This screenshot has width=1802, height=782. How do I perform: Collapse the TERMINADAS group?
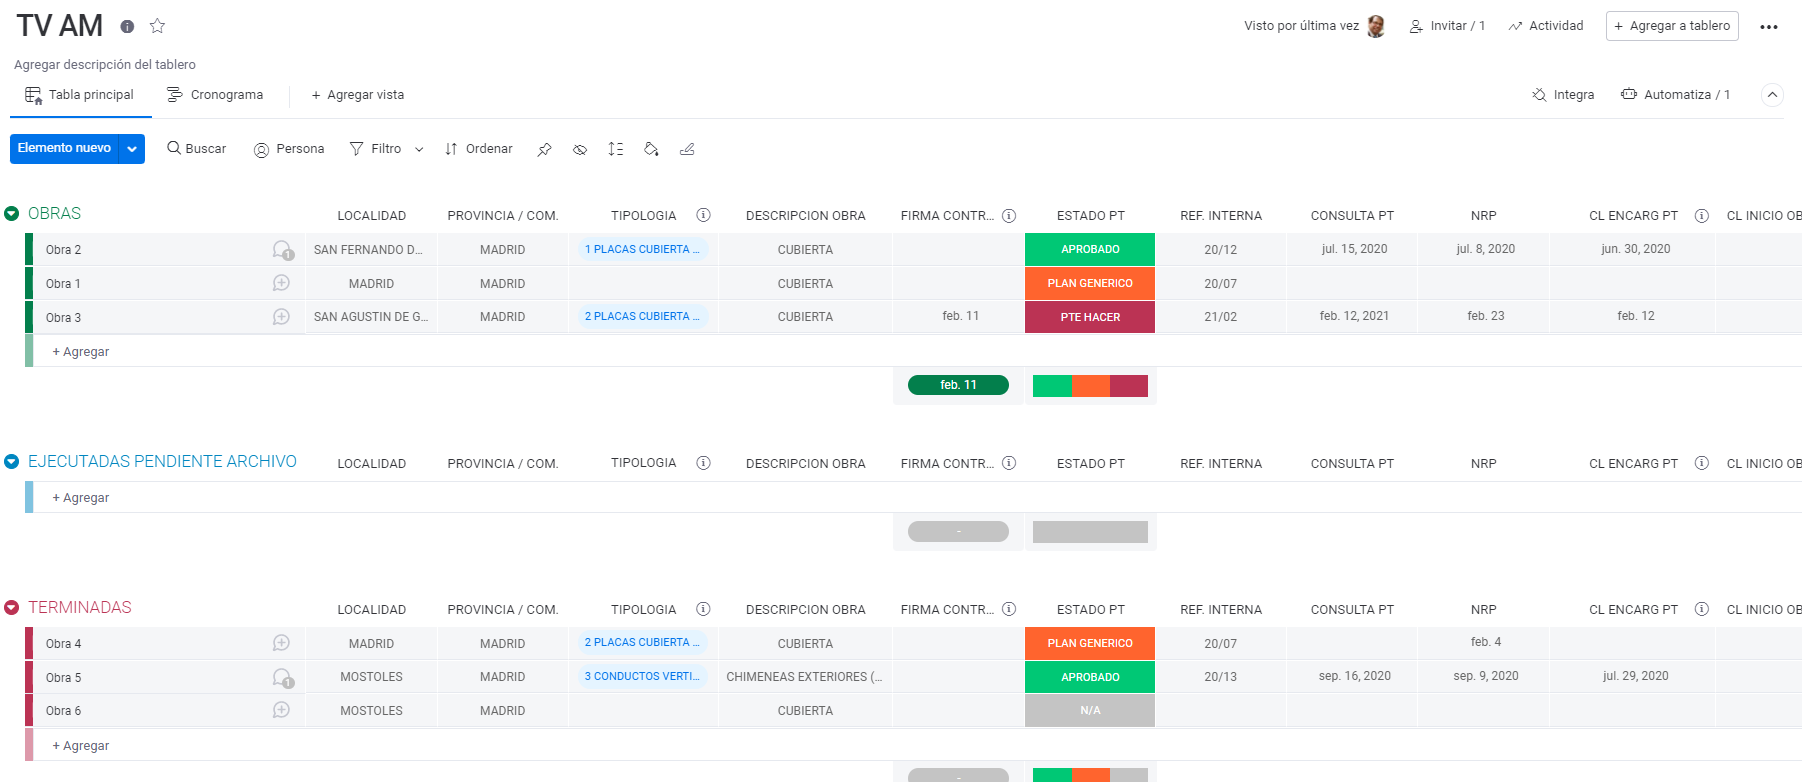click(x=12, y=608)
